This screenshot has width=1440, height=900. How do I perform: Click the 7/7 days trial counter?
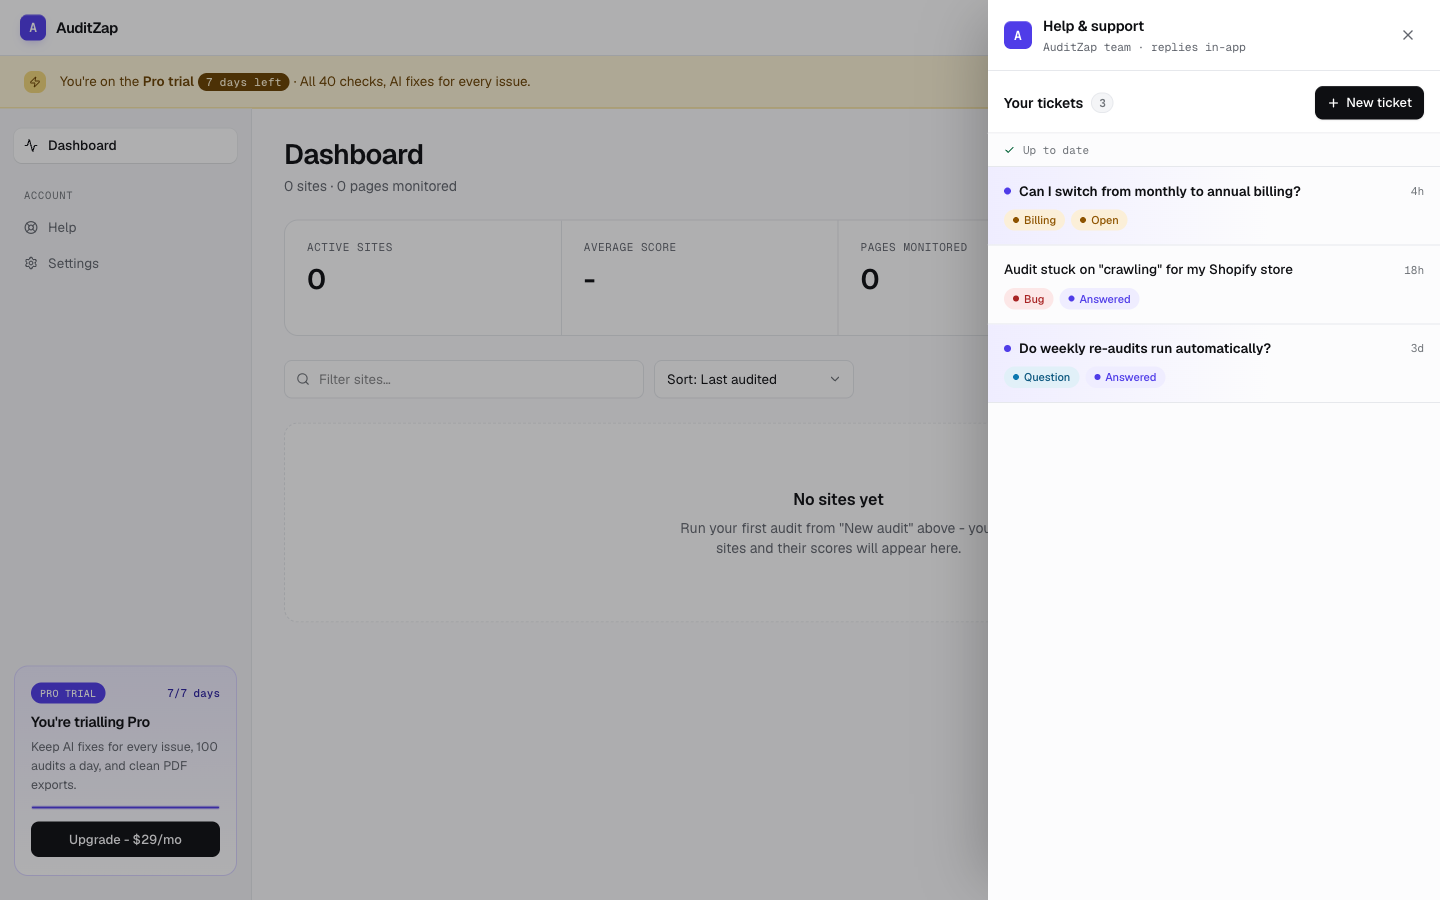pyautogui.click(x=193, y=693)
